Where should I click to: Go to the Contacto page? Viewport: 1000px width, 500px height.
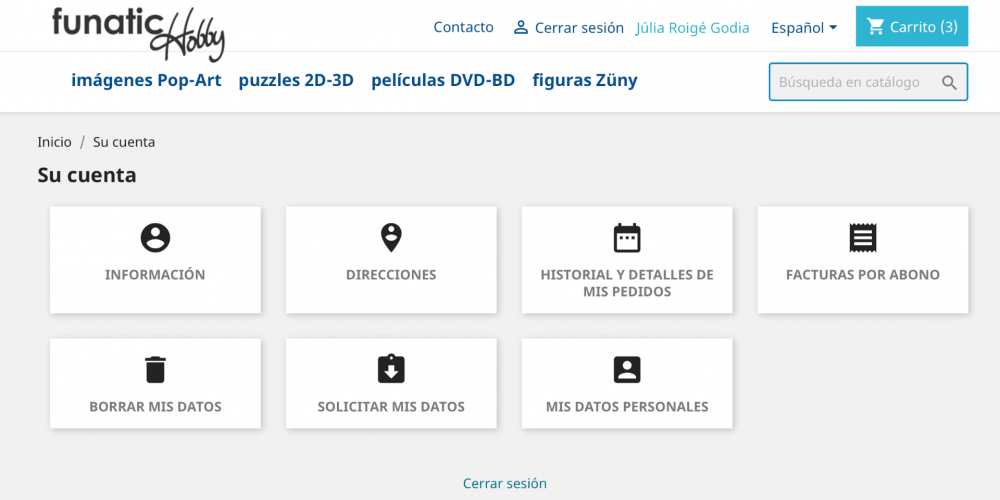click(464, 27)
